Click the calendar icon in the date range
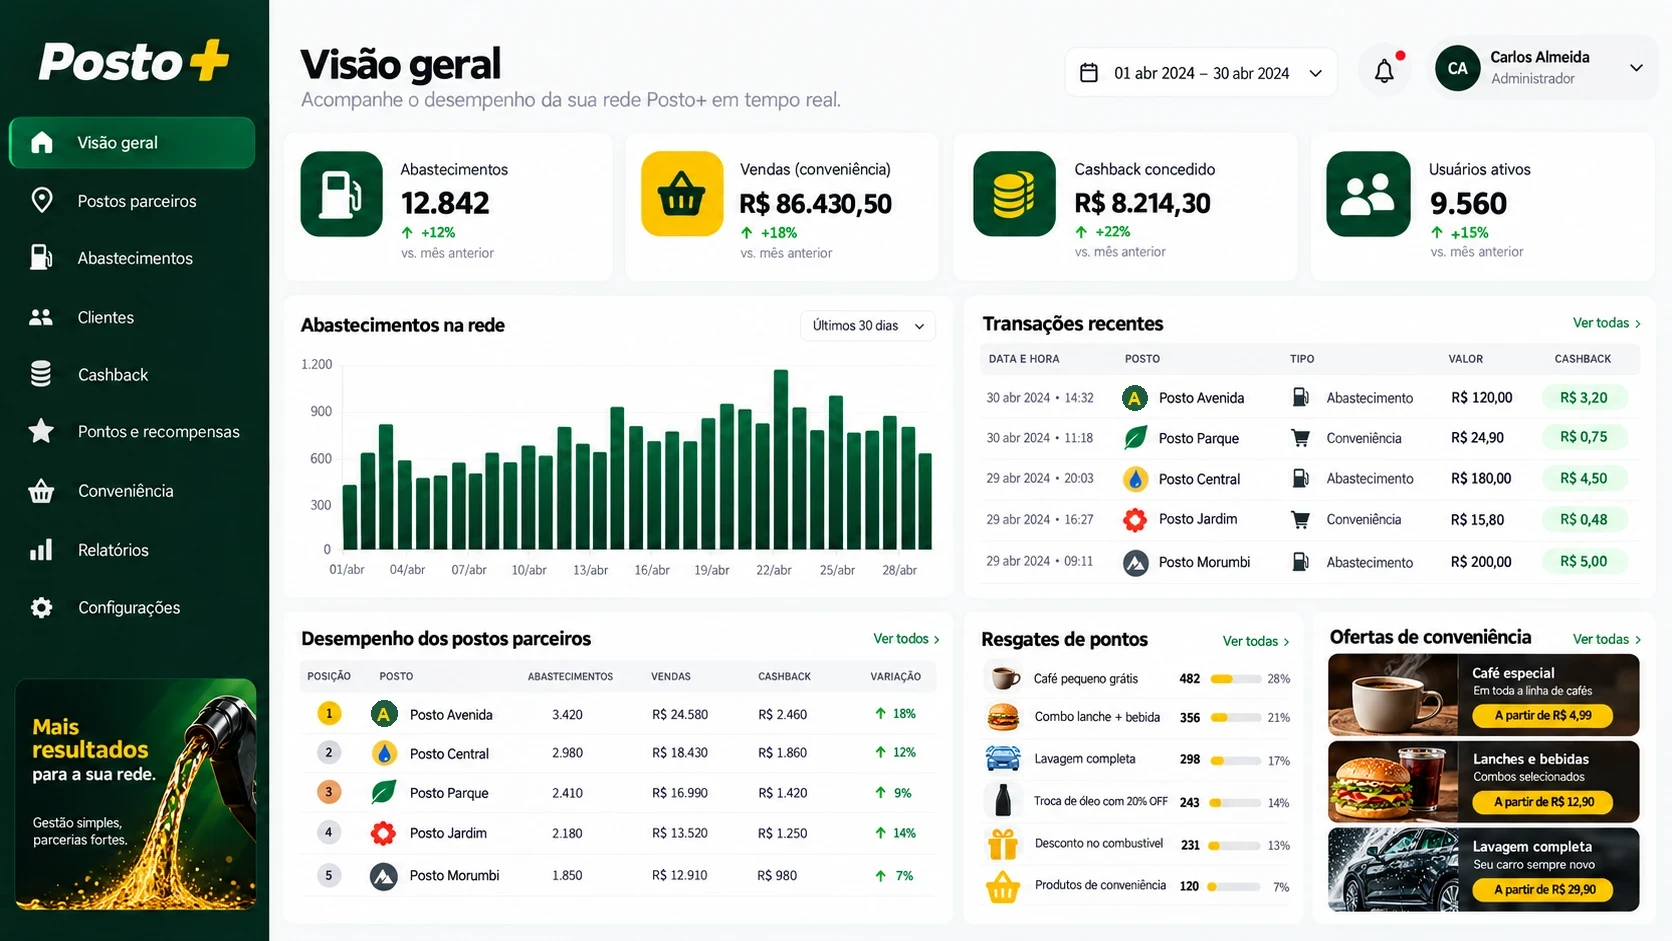The width and height of the screenshot is (1672, 941). (1089, 73)
